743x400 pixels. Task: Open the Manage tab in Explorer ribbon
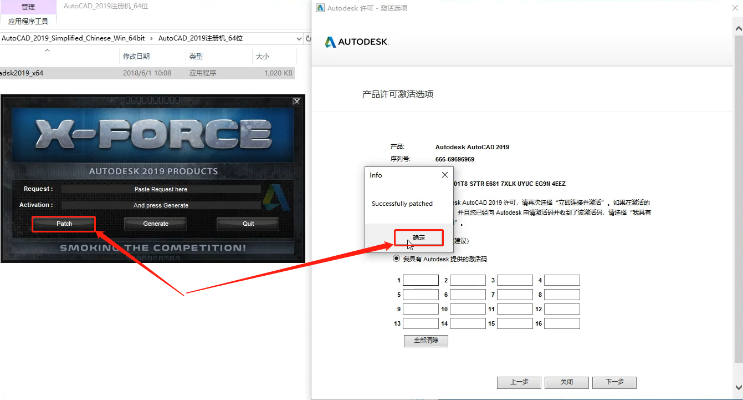coord(28,7)
